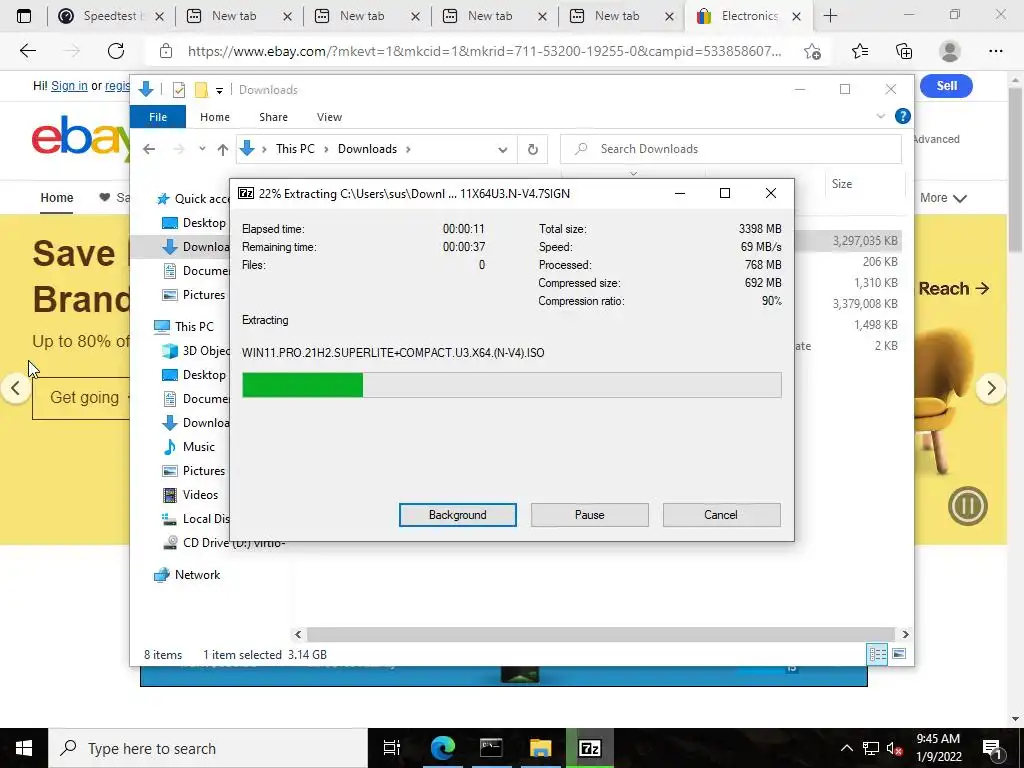Pause the extraction in 7-Zip
Image resolution: width=1024 pixels, height=768 pixels.
[x=589, y=515]
